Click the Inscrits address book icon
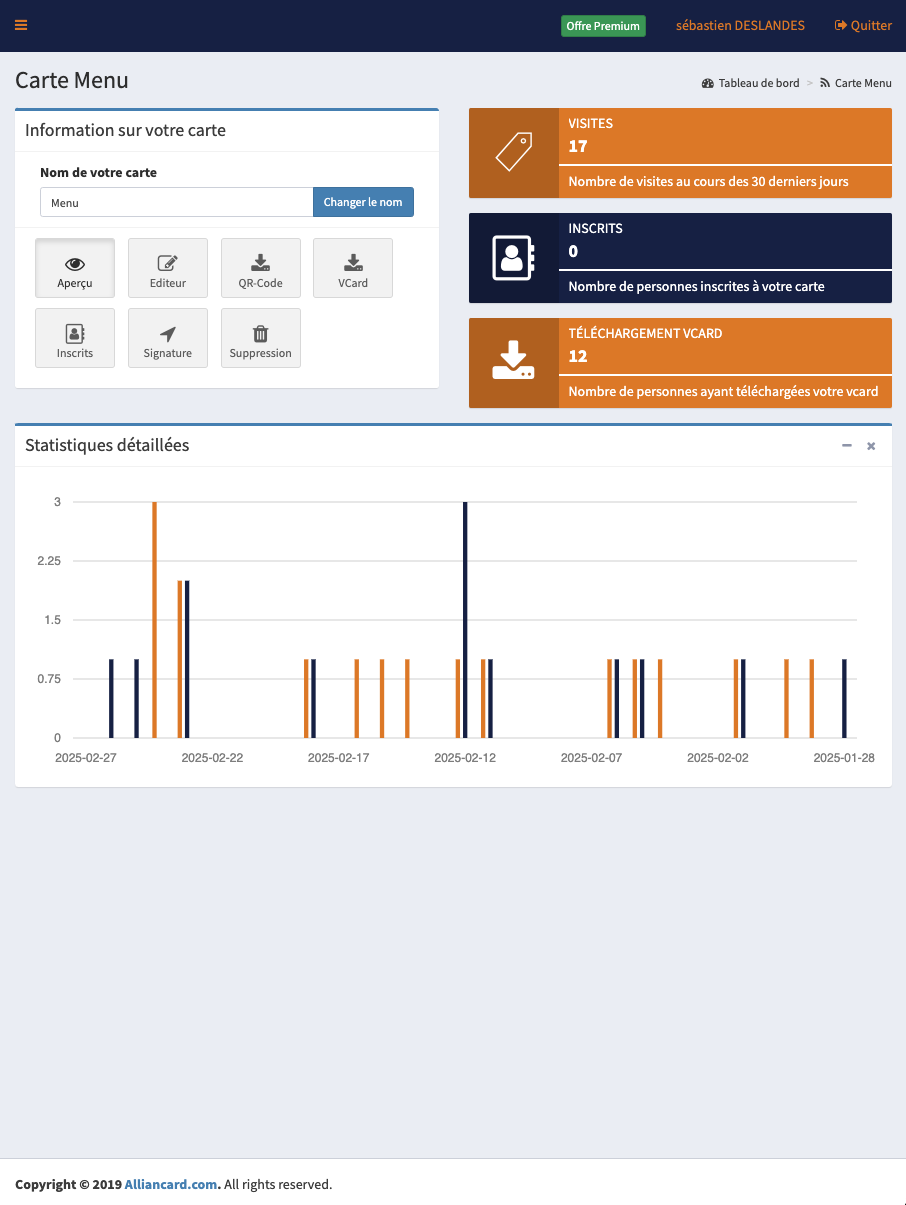This screenshot has height=1205, width=906. coord(514,258)
